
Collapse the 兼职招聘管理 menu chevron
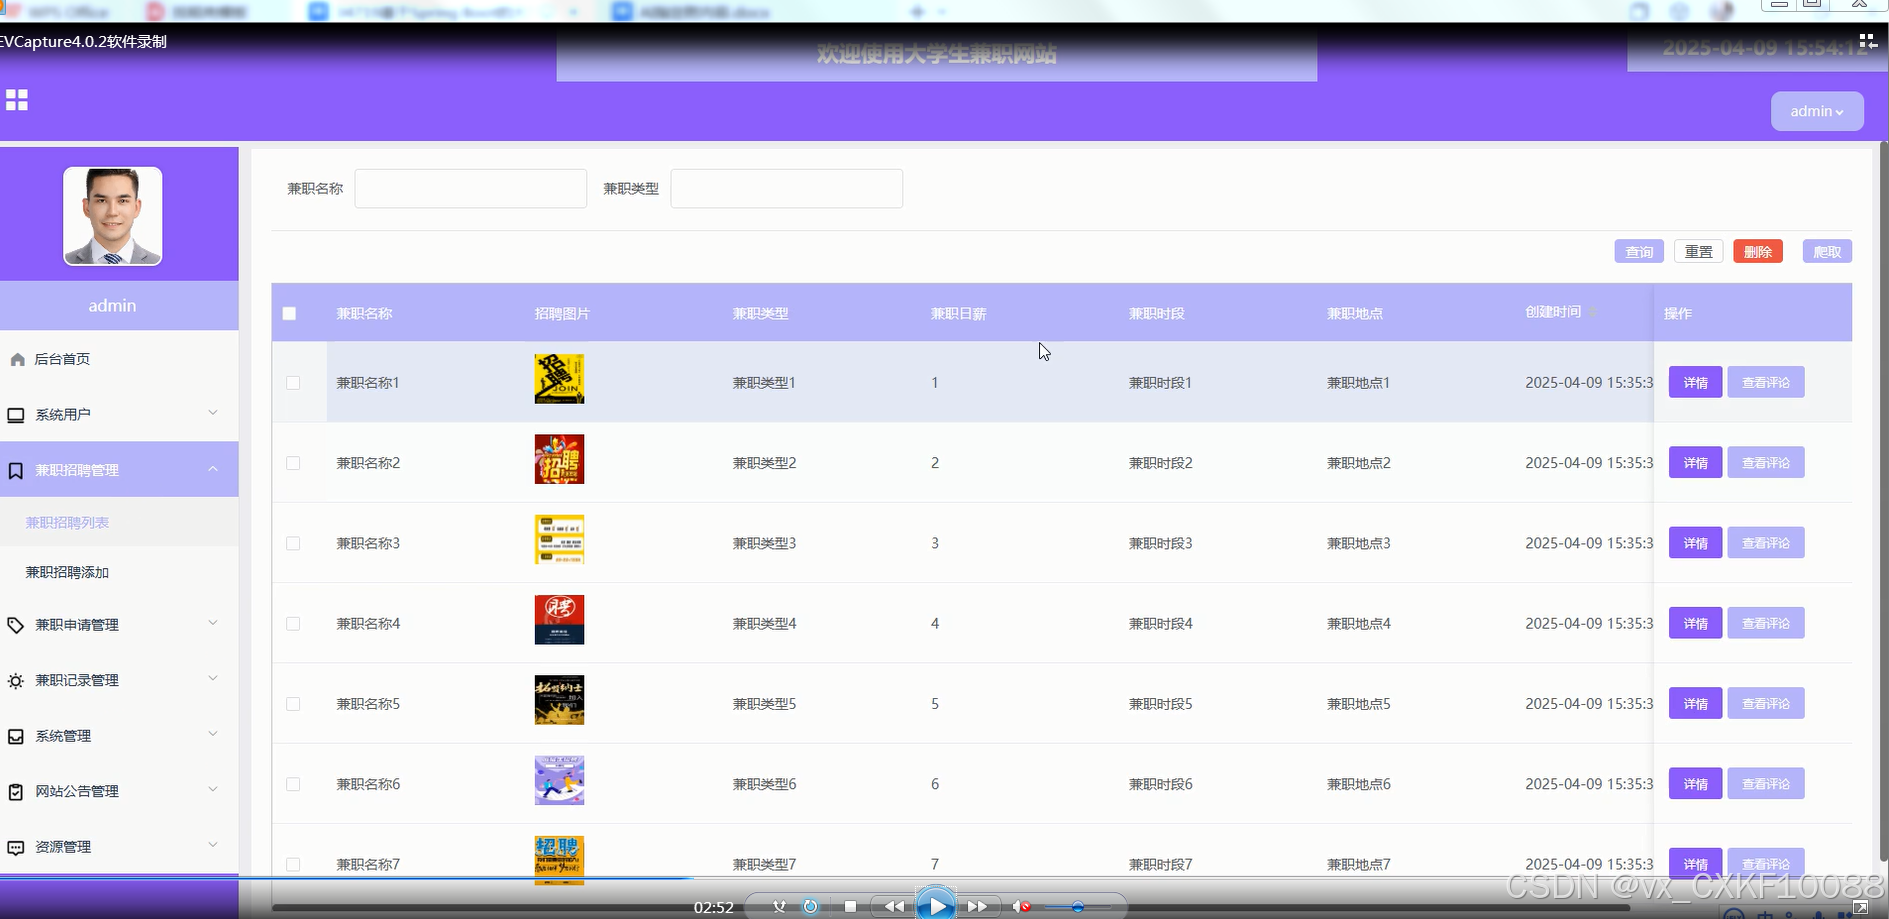click(x=213, y=469)
